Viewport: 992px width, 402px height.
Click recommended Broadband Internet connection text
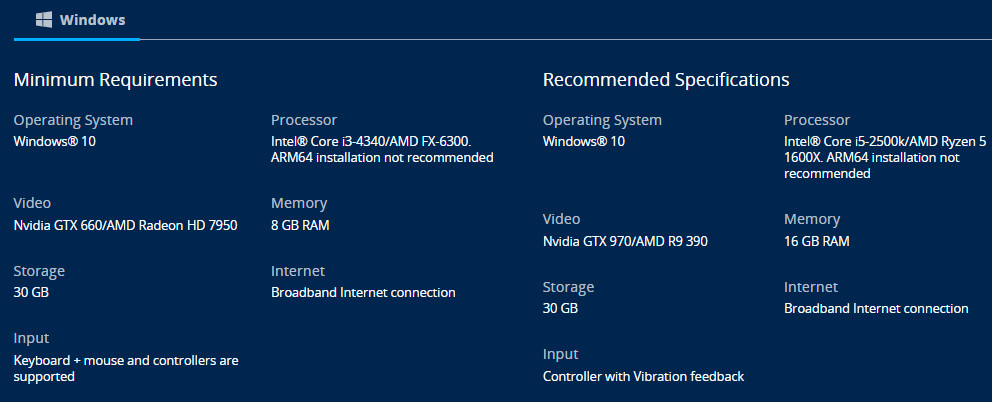click(x=876, y=308)
